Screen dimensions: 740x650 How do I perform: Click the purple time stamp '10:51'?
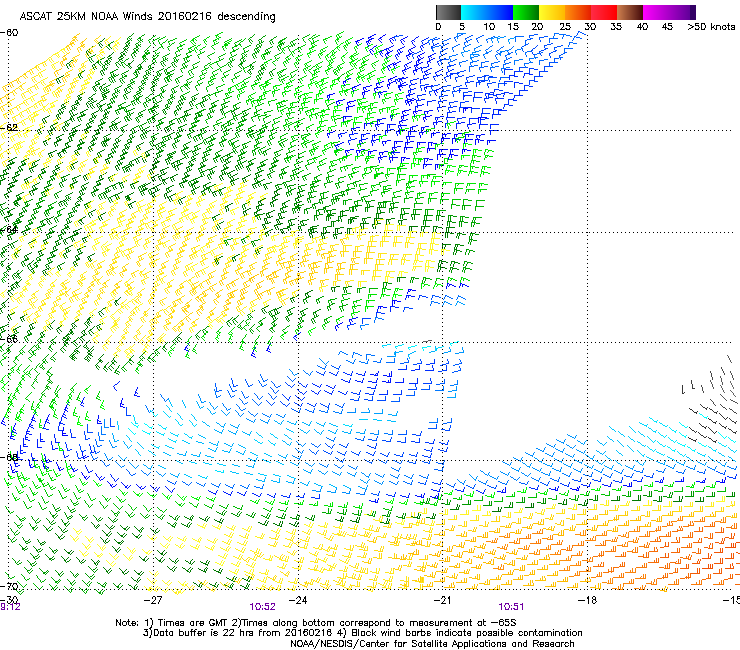(511, 607)
